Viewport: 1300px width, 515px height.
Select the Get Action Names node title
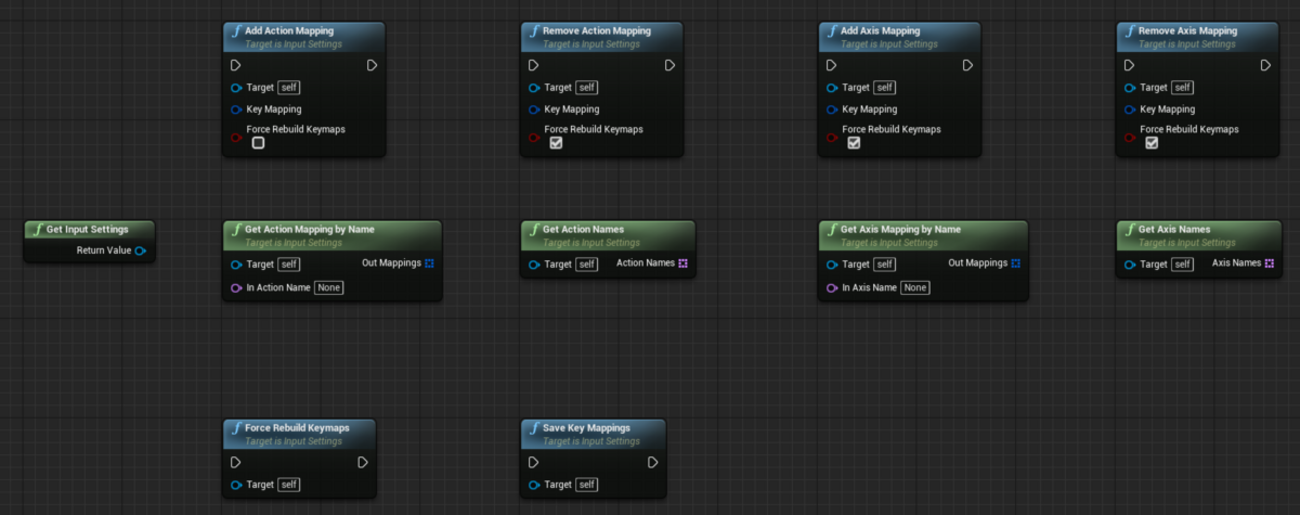click(583, 229)
